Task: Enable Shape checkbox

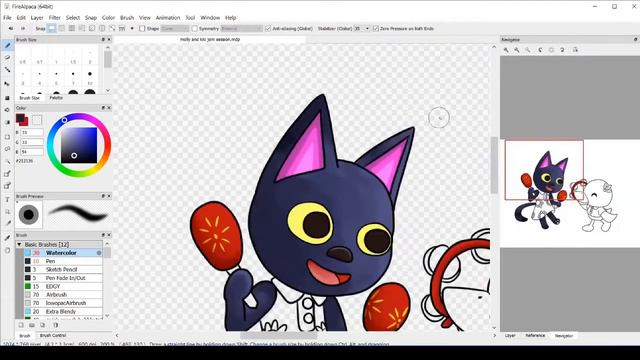Action: [x=142, y=29]
